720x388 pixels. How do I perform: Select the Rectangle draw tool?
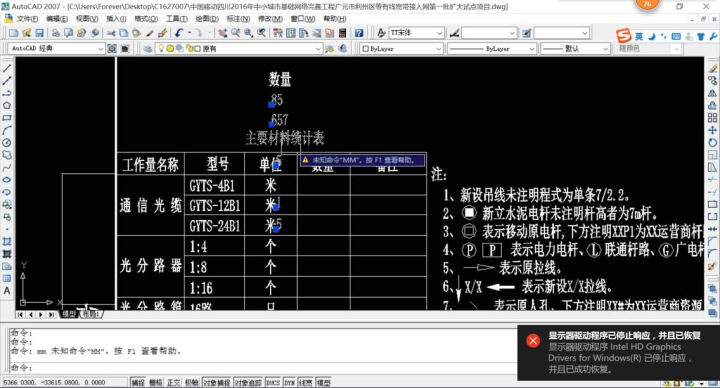click(7, 118)
